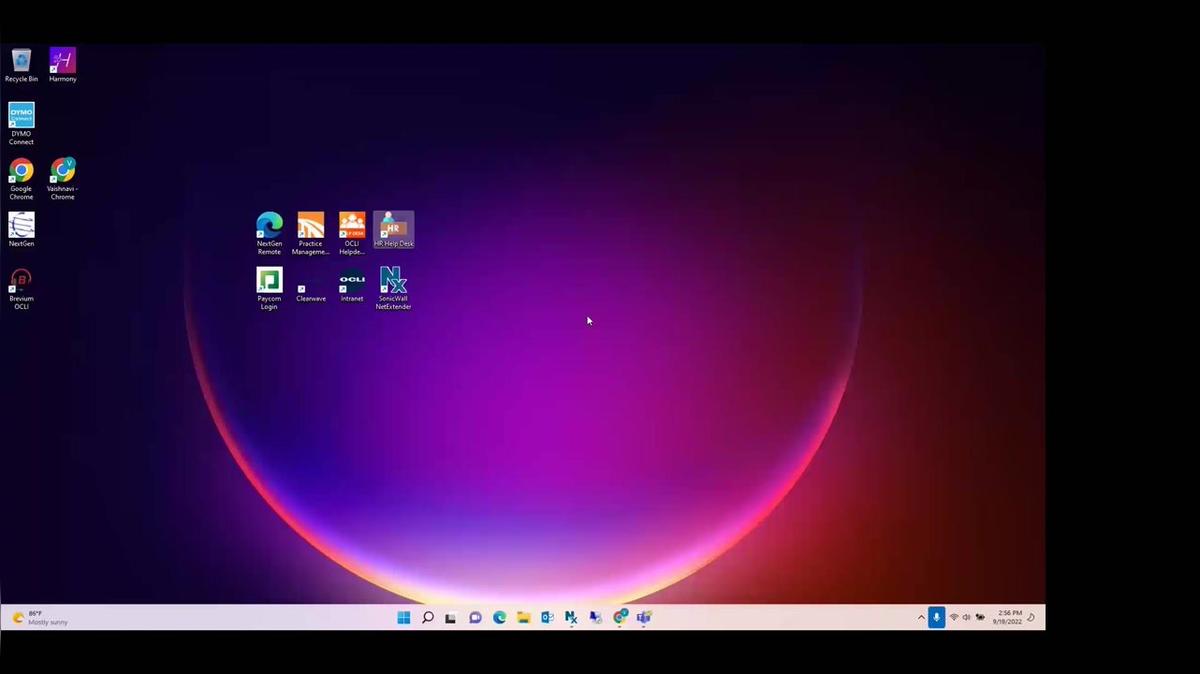Launch File Explorer from the taskbar
The height and width of the screenshot is (674, 1200).
(x=523, y=617)
